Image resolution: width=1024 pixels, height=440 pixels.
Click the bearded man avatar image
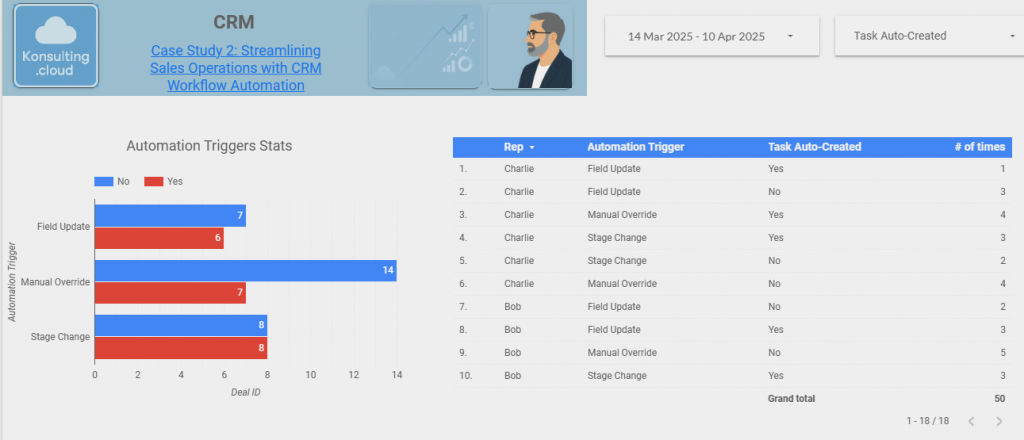[x=530, y=47]
